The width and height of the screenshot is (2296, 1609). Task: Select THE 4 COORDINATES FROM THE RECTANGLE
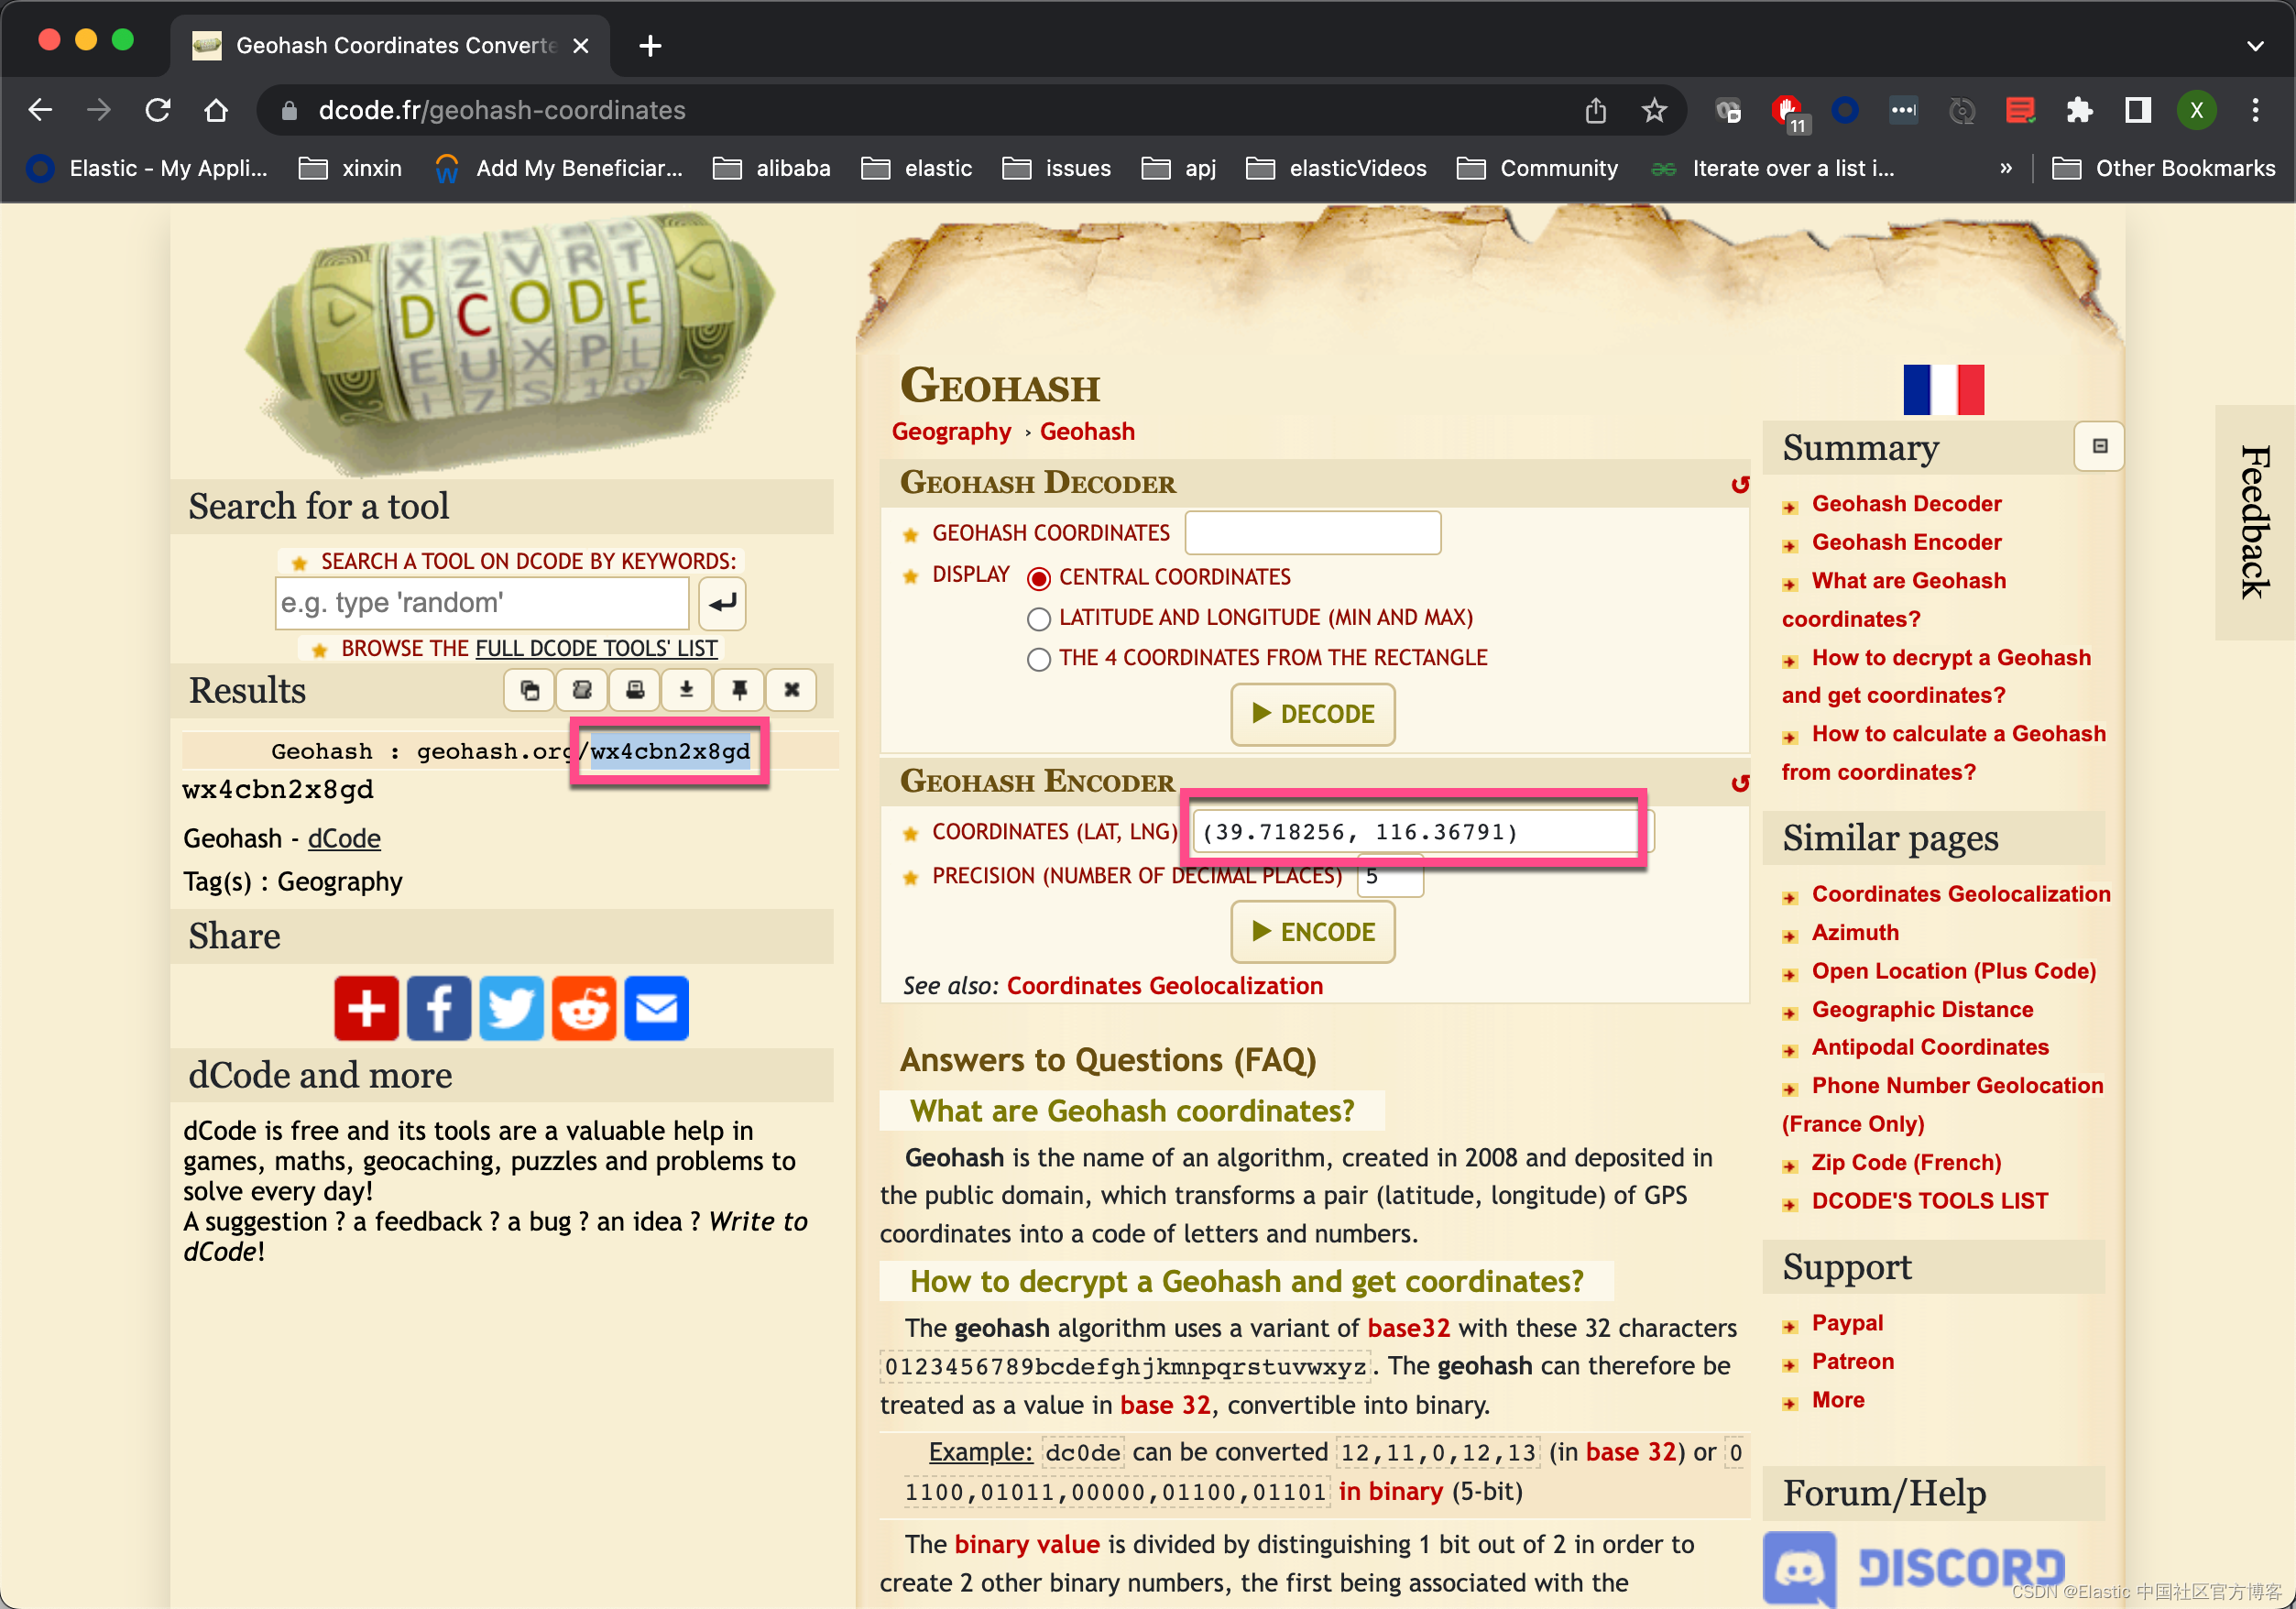(1039, 658)
